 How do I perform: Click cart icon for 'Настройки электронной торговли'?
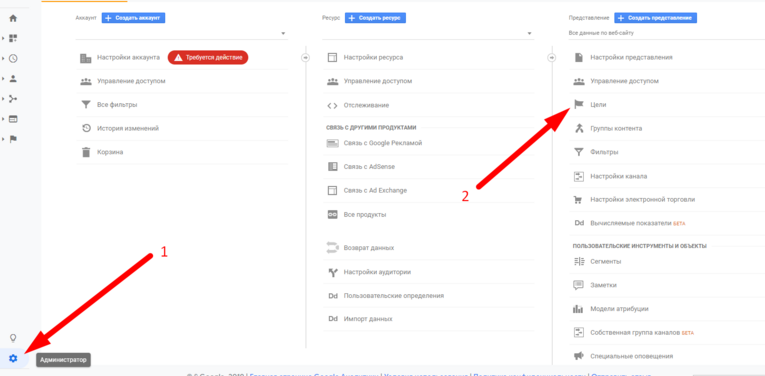coord(579,200)
